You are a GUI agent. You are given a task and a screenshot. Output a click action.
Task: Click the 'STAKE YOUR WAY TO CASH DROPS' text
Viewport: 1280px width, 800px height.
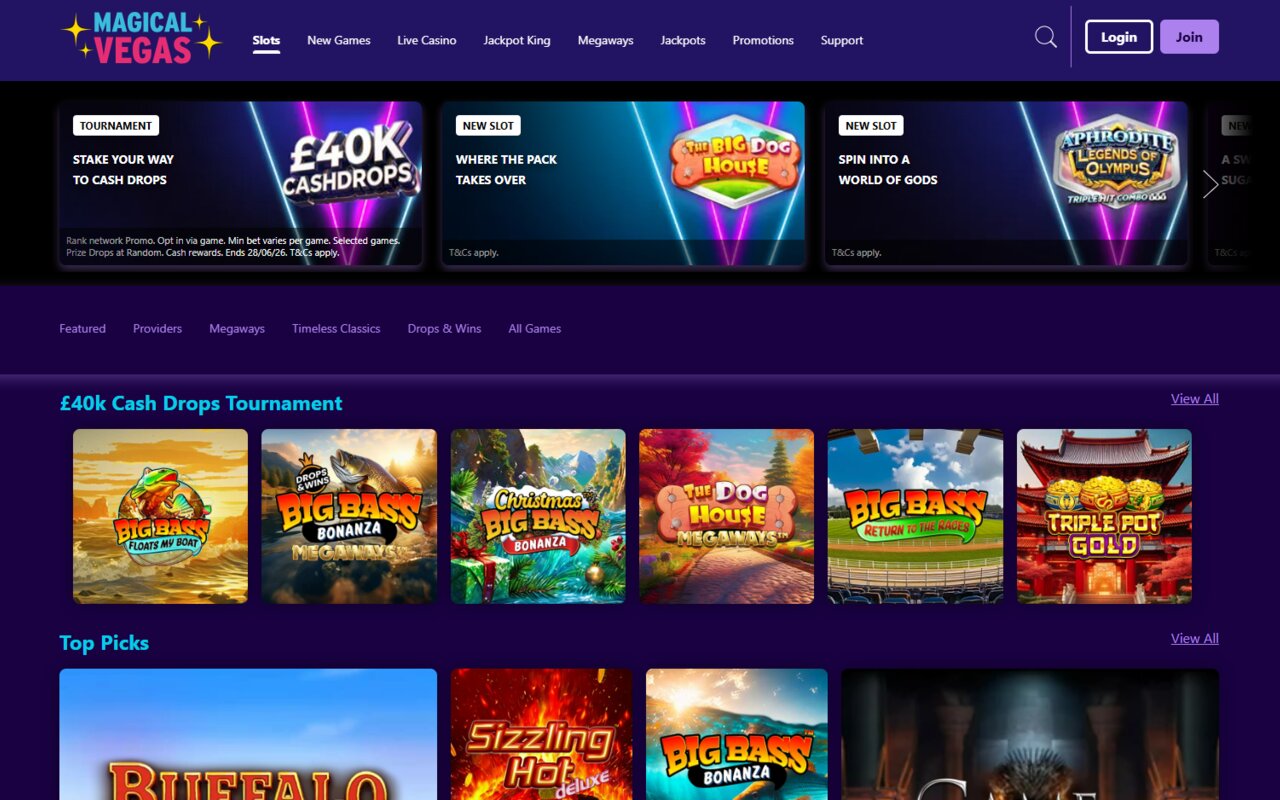[123, 170]
